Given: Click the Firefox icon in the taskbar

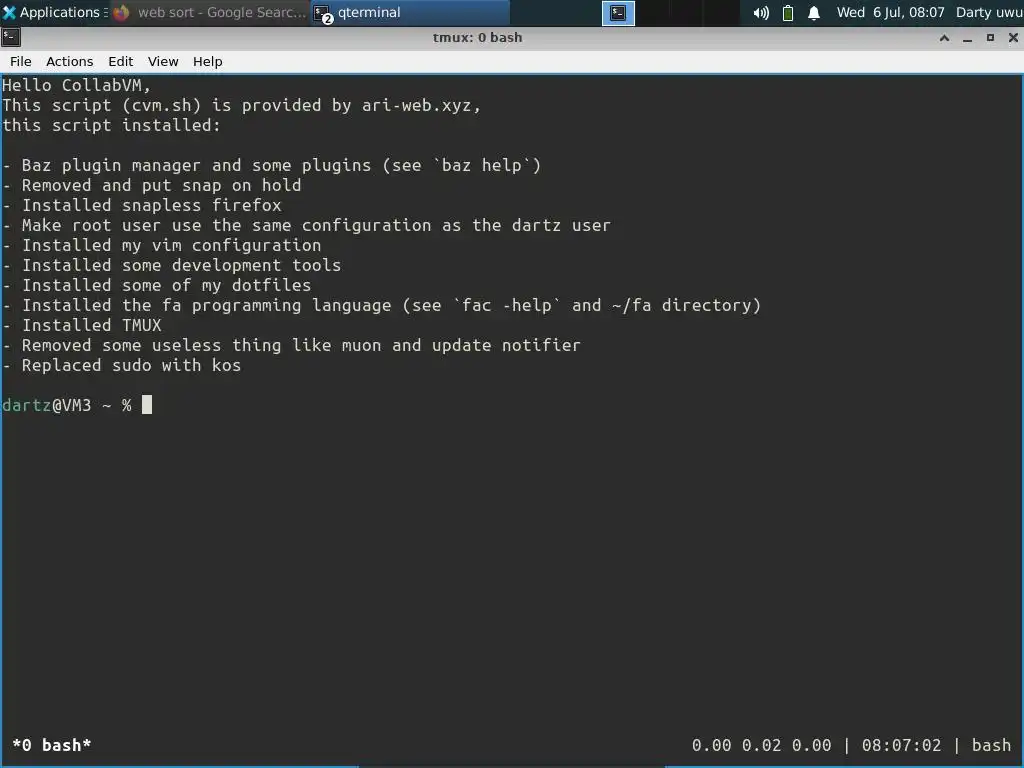Looking at the screenshot, I should (x=121, y=12).
